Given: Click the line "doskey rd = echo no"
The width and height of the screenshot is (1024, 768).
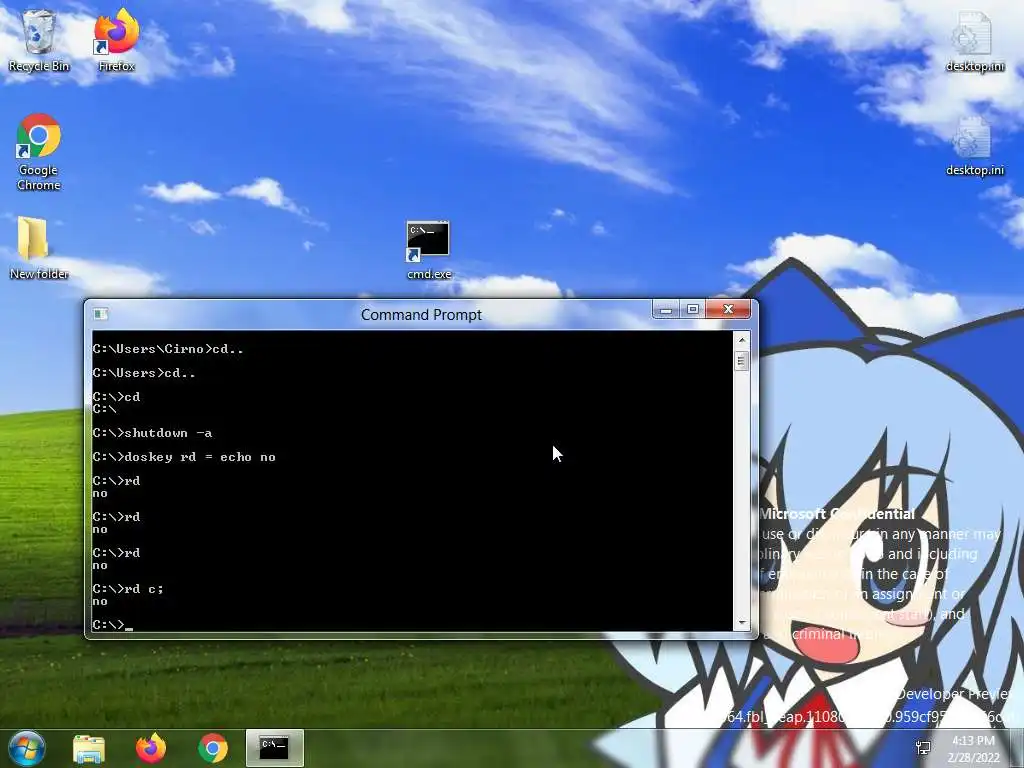Looking at the screenshot, I should [200, 457].
